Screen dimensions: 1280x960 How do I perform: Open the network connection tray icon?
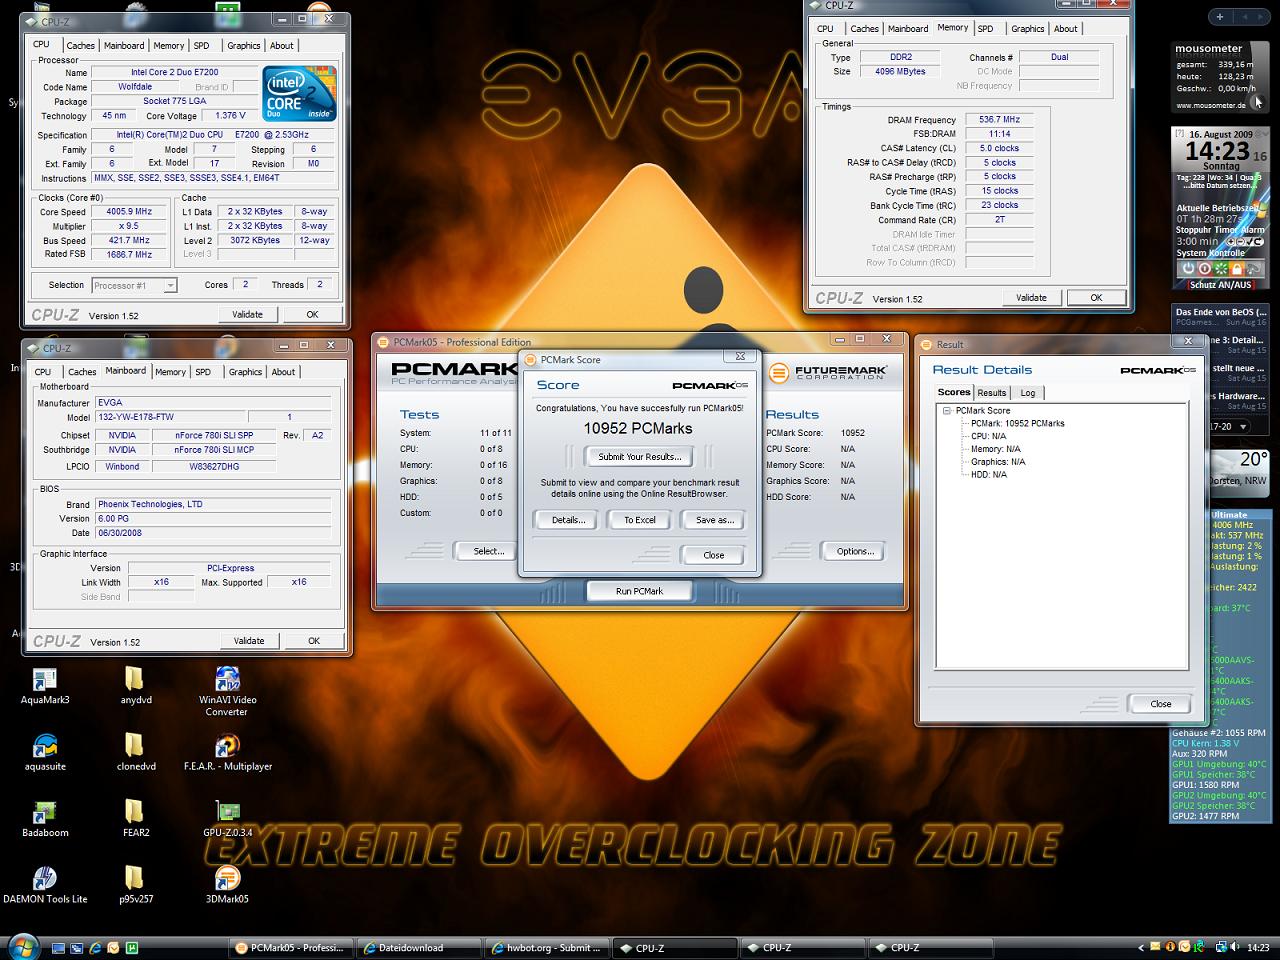pyautogui.click(x=1222, y=947)
